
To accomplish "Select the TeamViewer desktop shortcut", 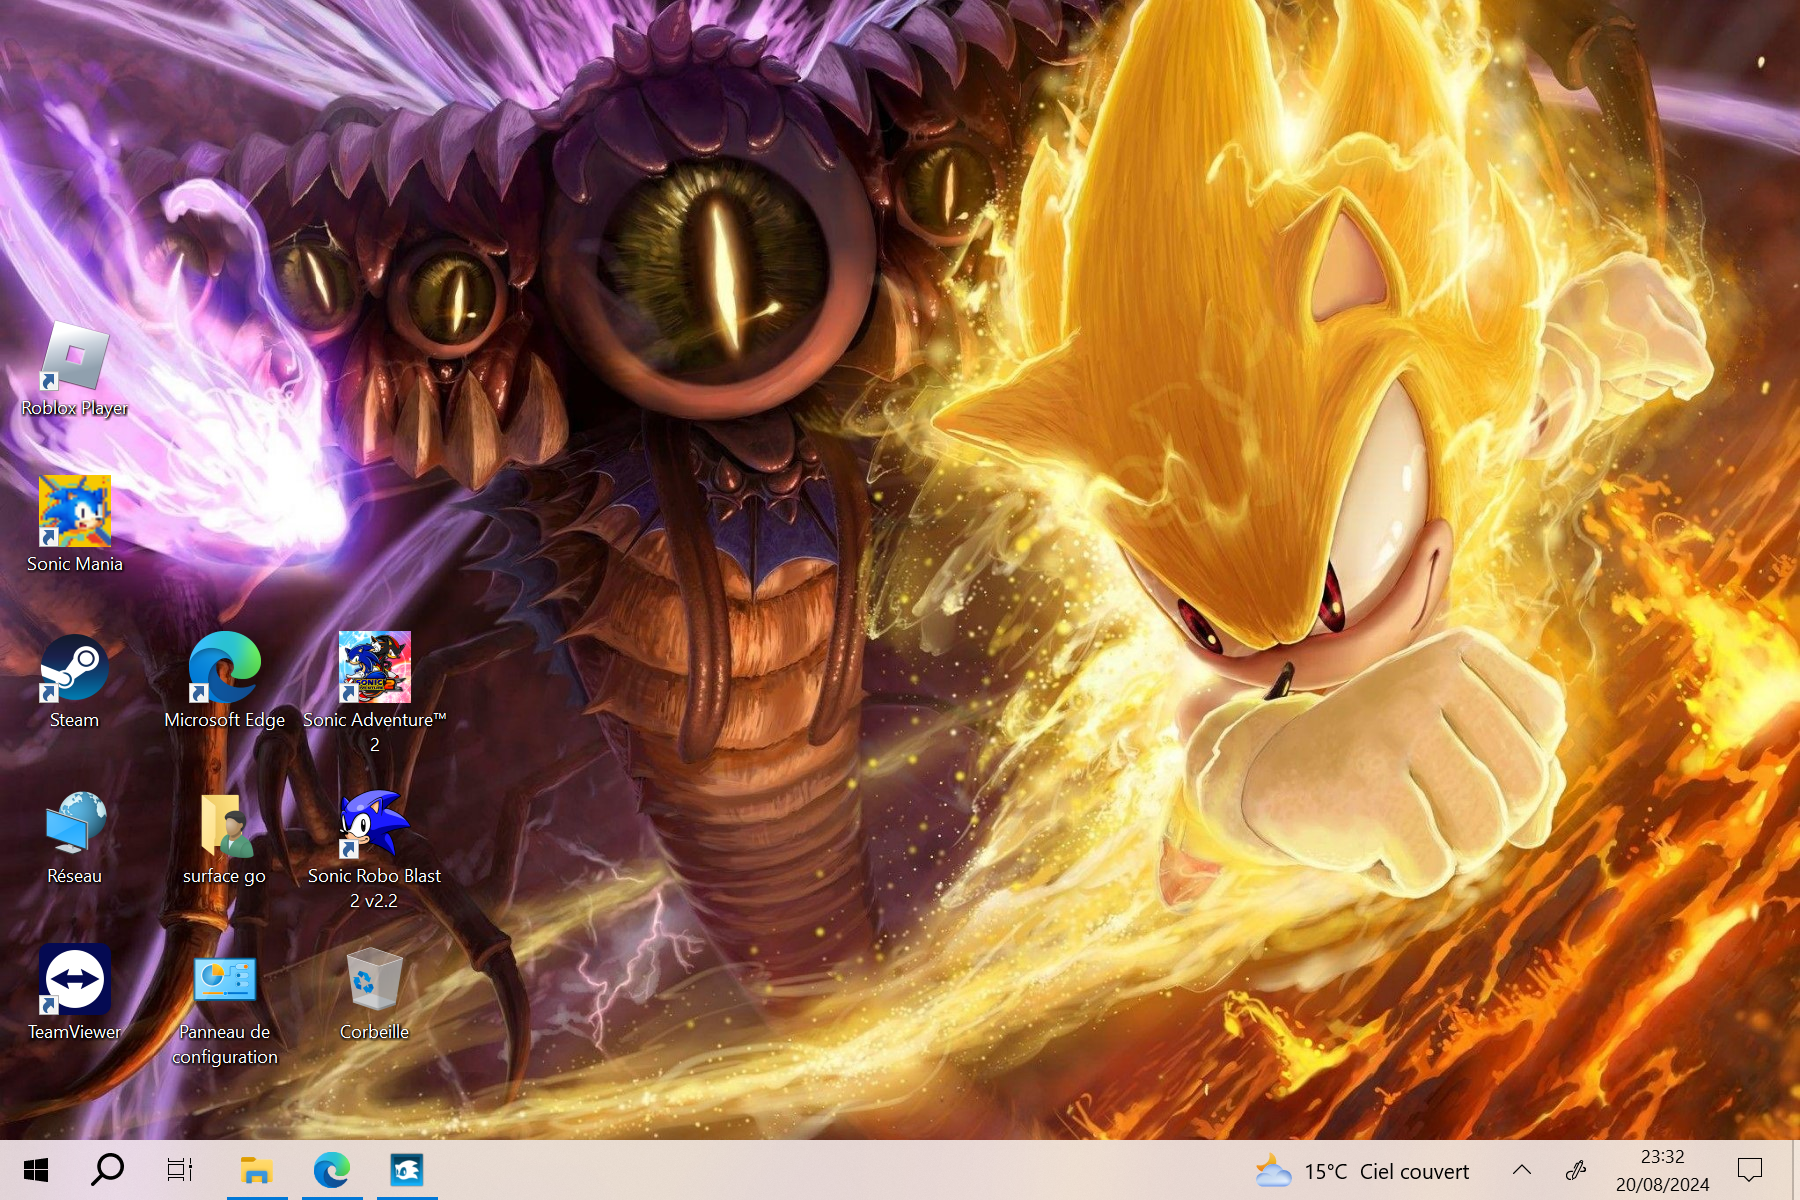I will pos(75,994).
